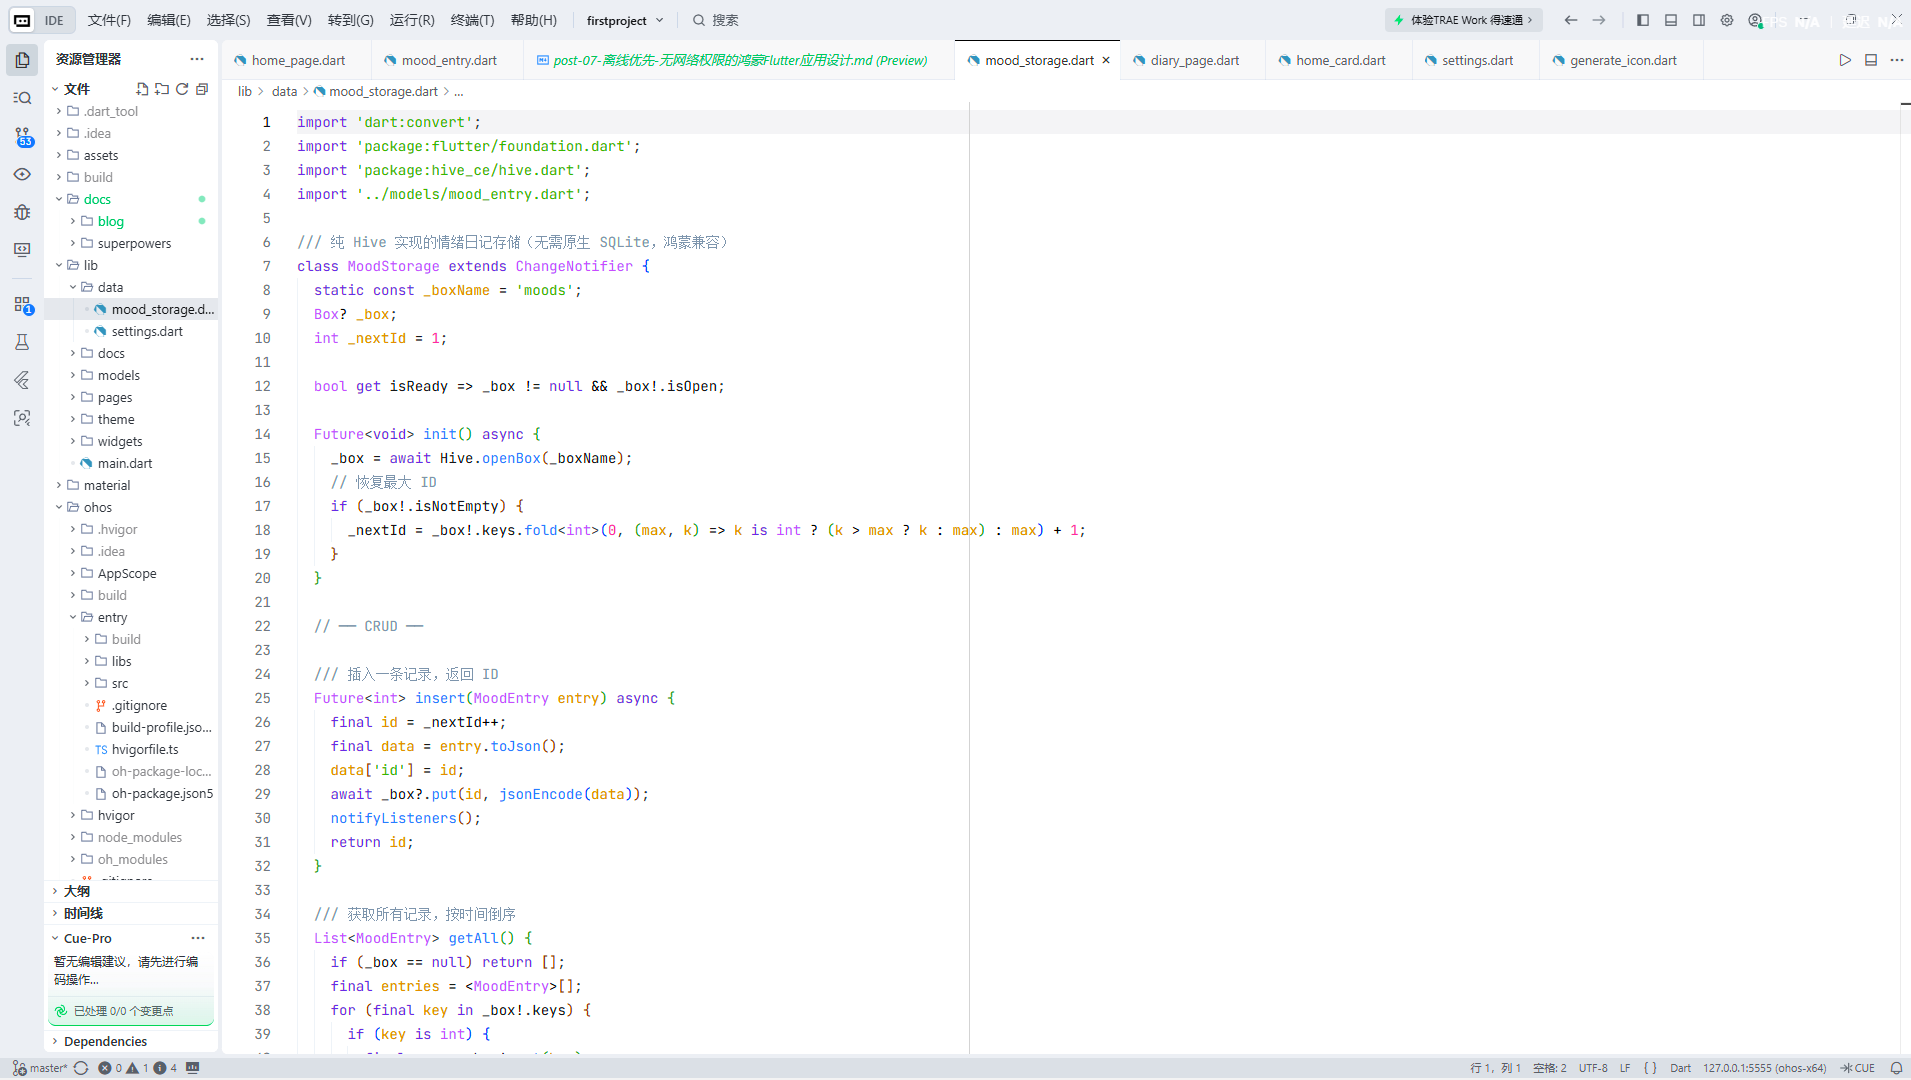This screenshot has height=1080, width=1911.
Task: Click the Dart language mode in status bar
Action: click(x=1680, y=1068)
